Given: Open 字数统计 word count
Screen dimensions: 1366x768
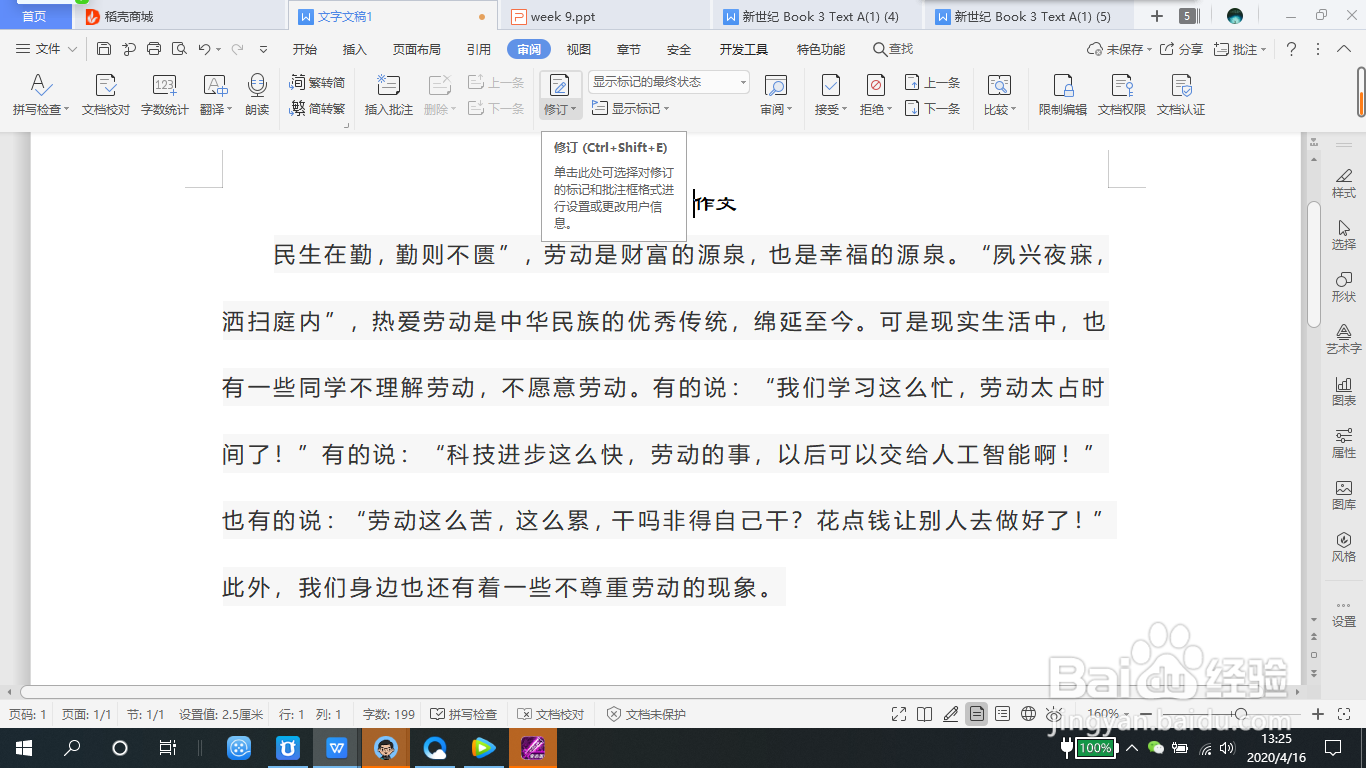Looking at the screenshot, I should pos(163,95).
